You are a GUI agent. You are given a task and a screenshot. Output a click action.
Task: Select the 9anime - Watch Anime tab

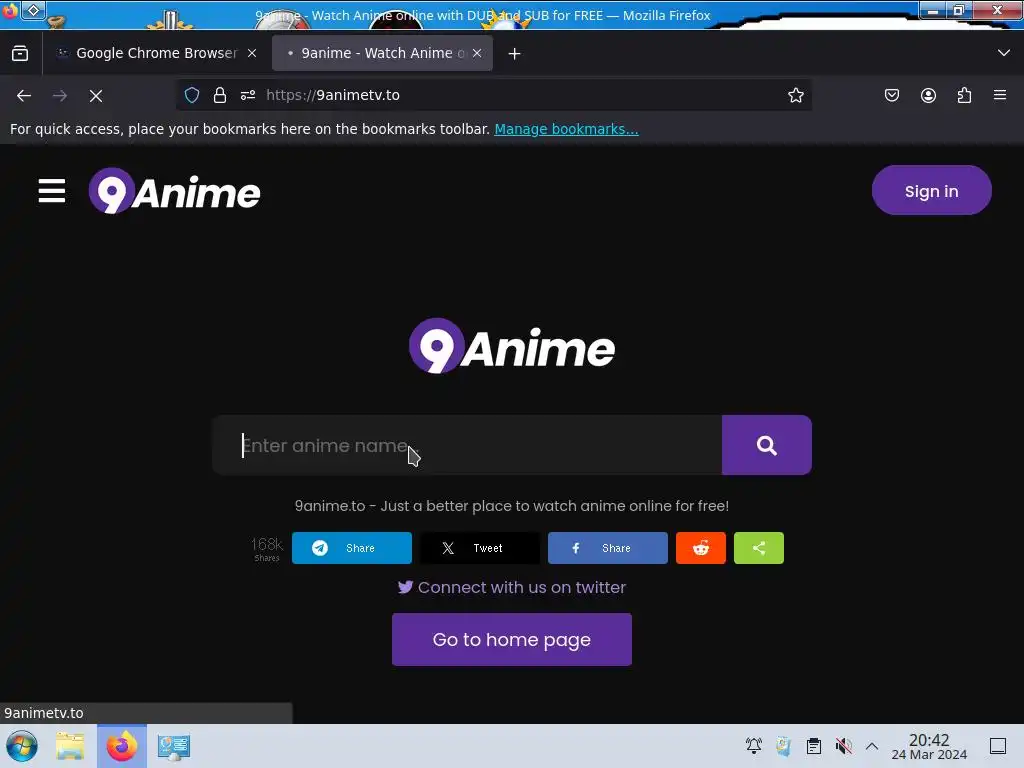point(383,53)
